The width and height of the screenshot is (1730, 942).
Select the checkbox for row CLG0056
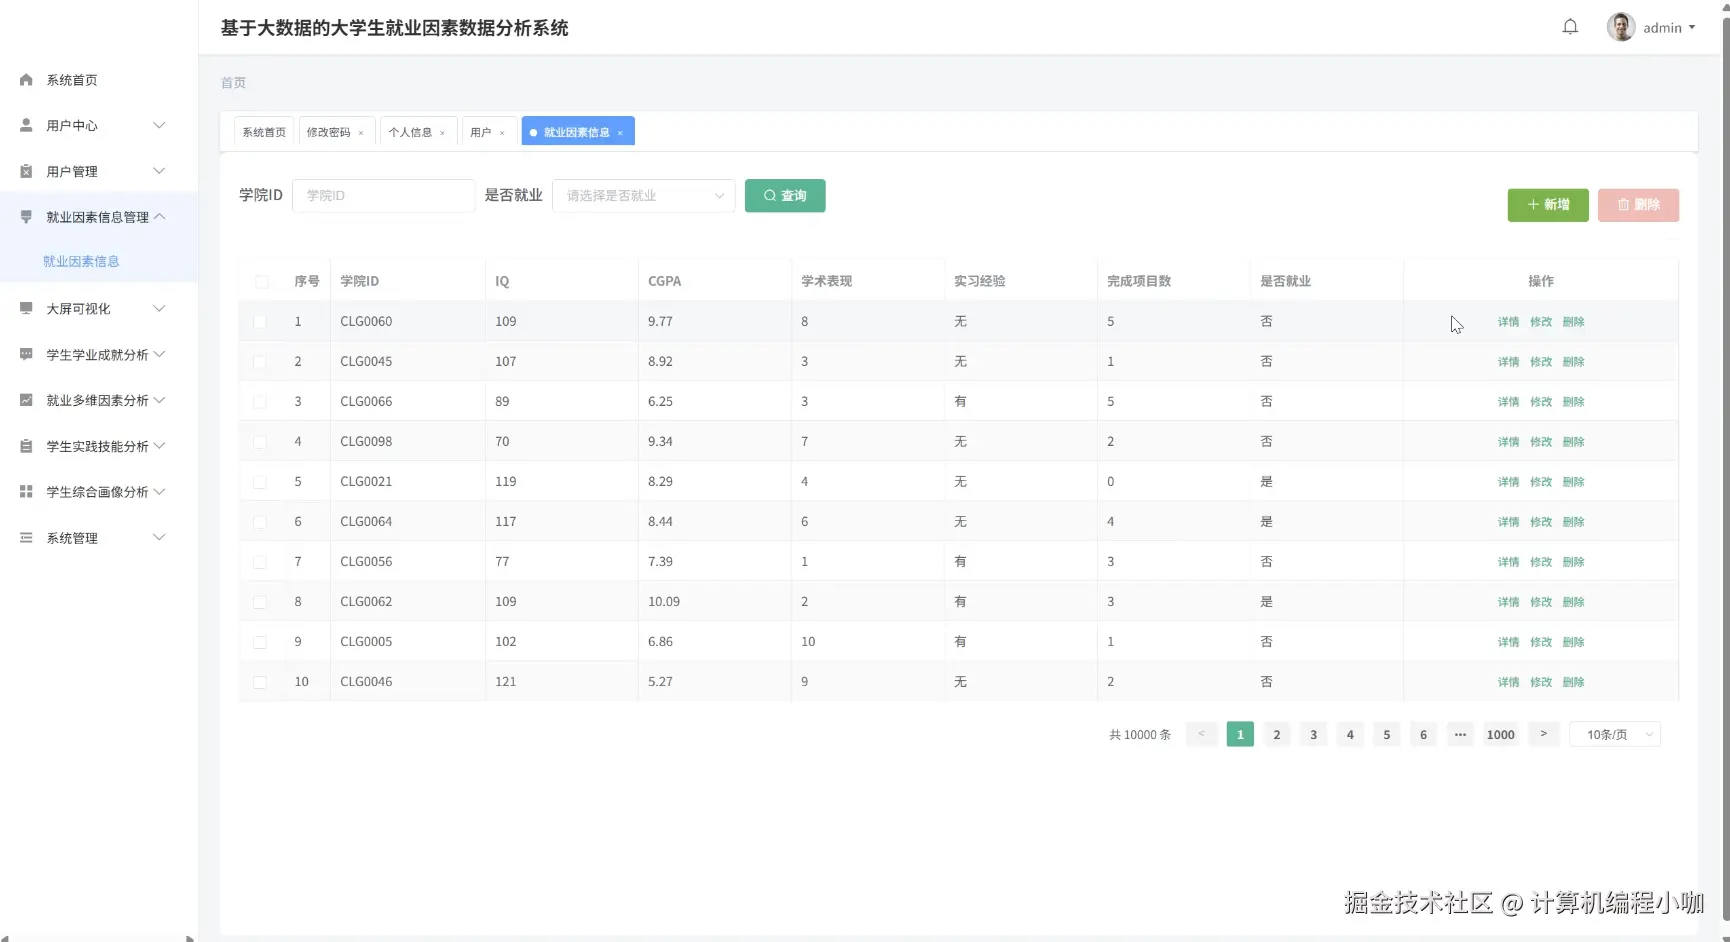tap(260, 562)
